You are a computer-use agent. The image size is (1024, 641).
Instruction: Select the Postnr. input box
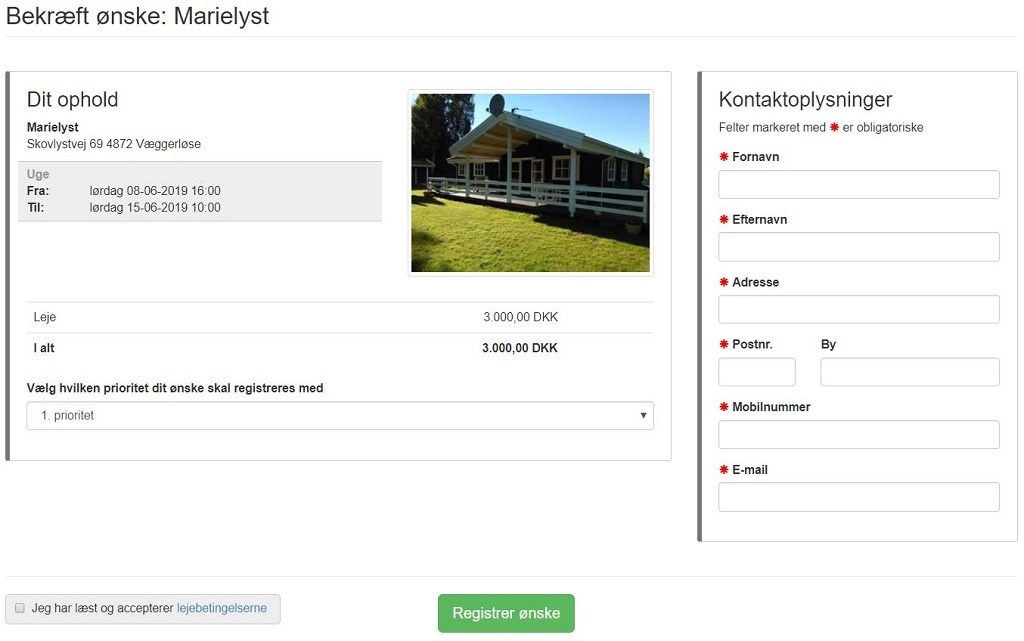pyautogui.click(x=757, y=371)
